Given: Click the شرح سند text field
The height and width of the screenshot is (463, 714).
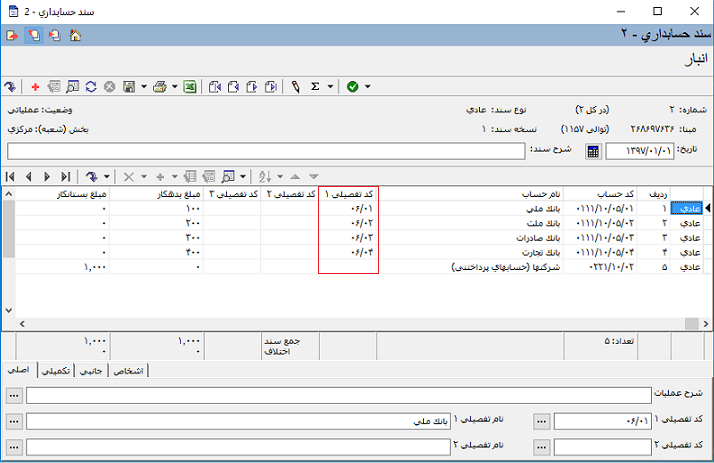Looking at the screenshot, I should click(x=265, y=151).
